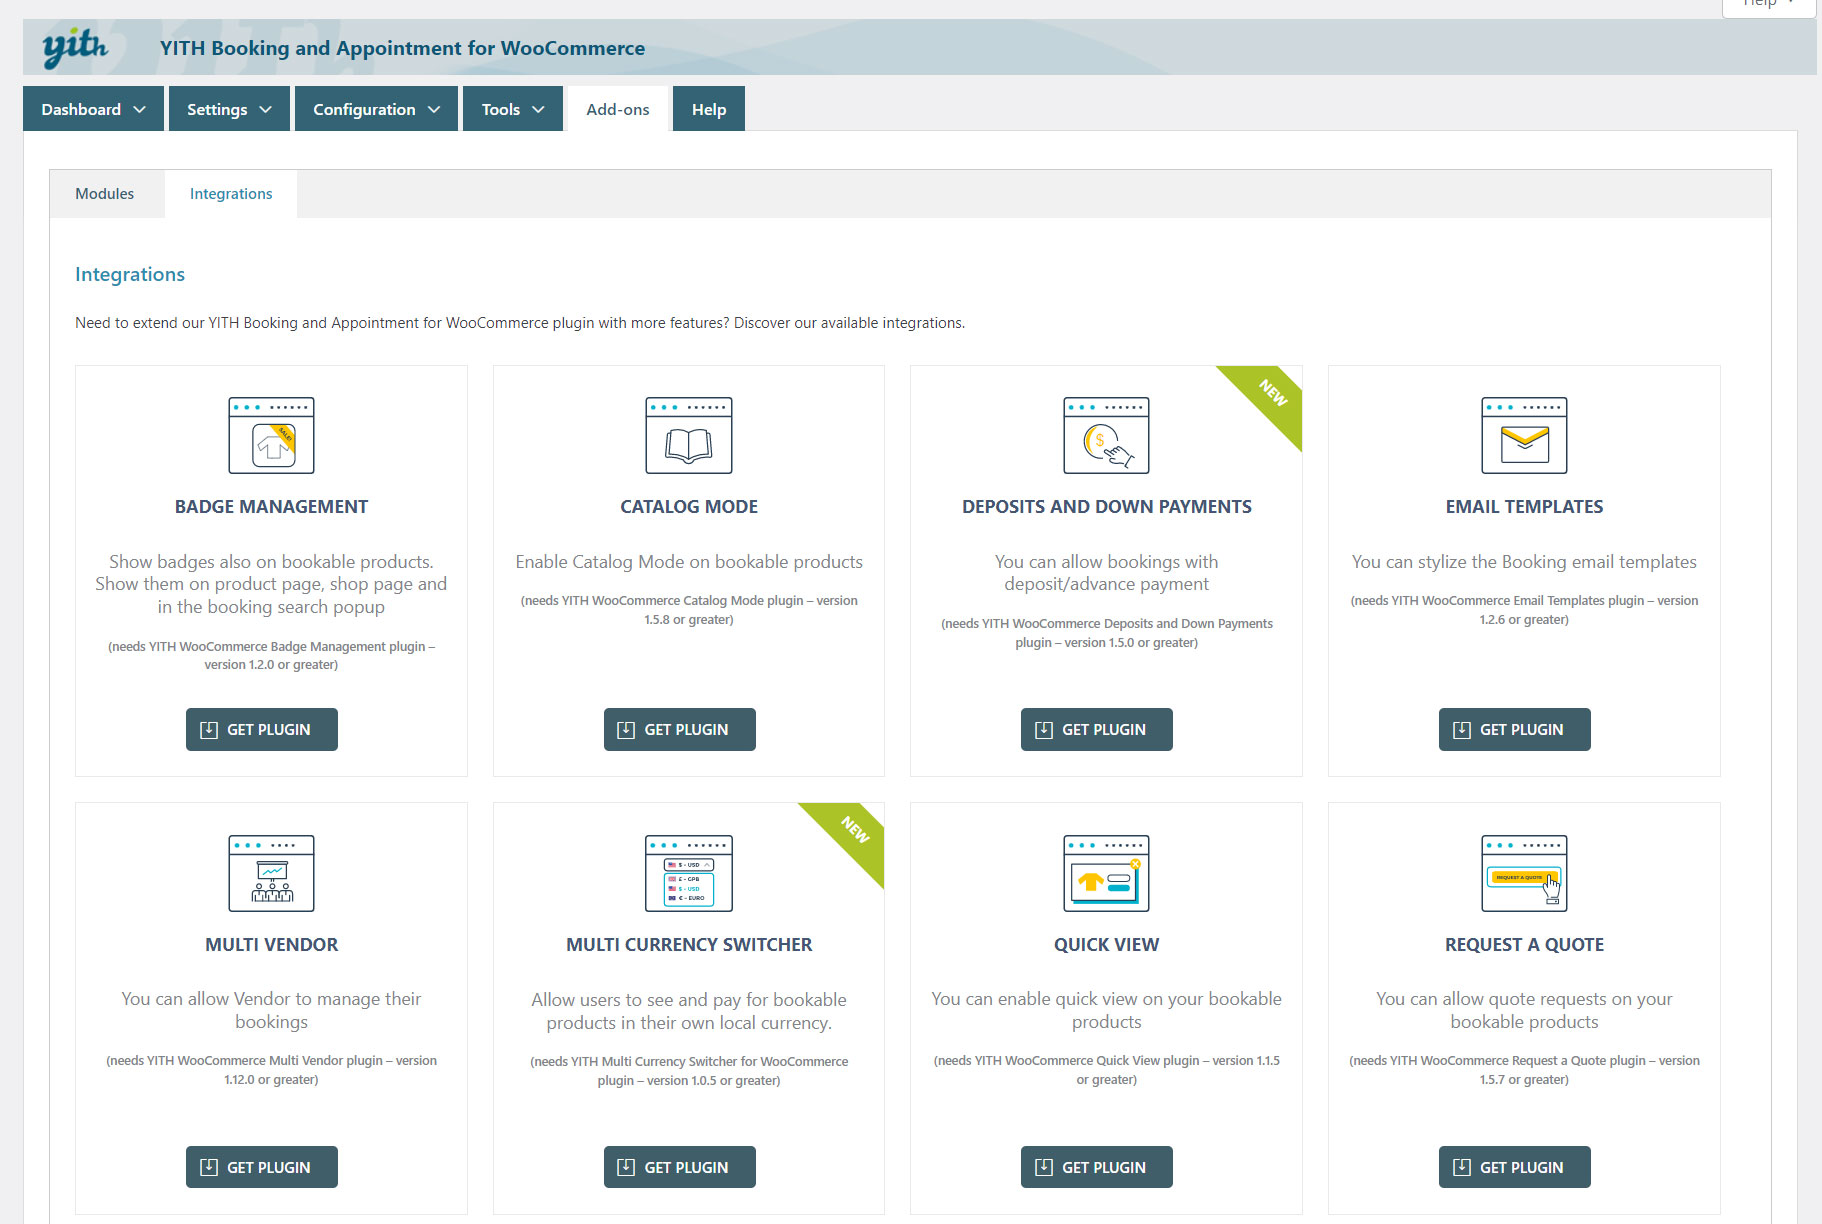Image resolution: width=1822 pixels, height=1224 pixels.
Task: Click the Quick View product window icon
Action: click(x=1106, y=873)
